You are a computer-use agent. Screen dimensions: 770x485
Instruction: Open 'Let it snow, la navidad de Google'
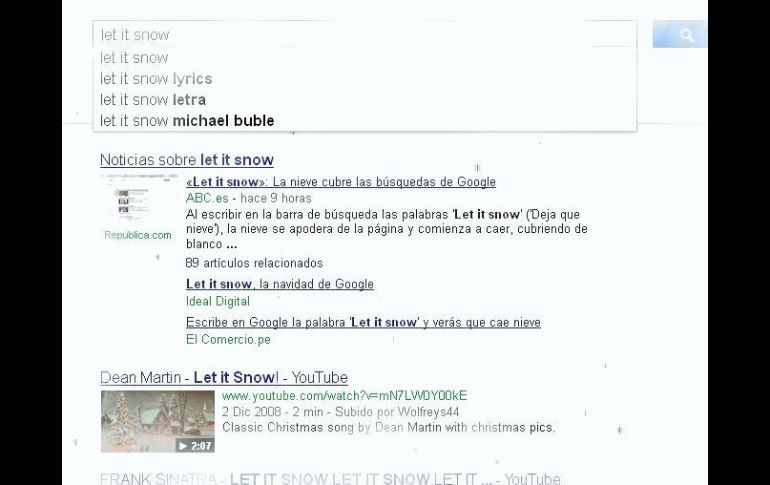pyautogui.click(x=279, y=285)
